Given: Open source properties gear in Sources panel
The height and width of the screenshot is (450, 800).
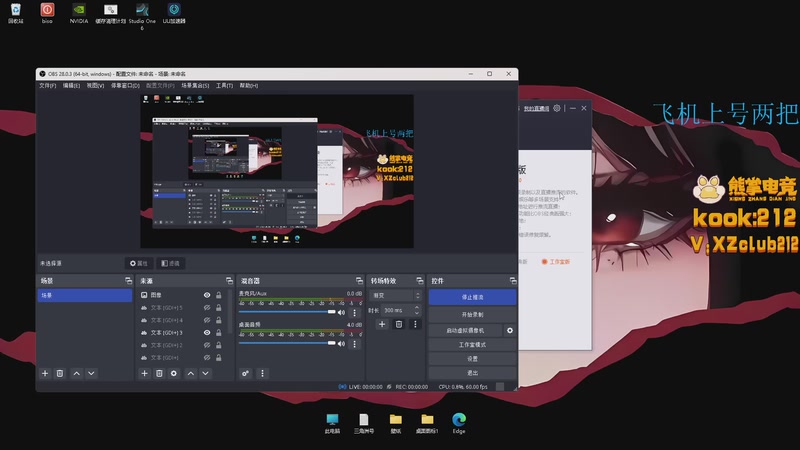Looking at the screenshot, I should click(174, 373).
